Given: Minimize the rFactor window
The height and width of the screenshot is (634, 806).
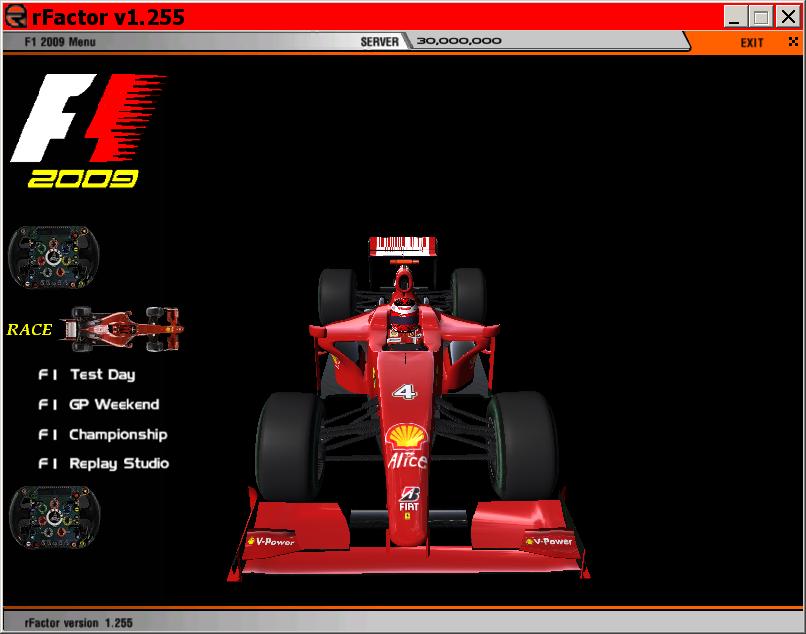Looking at the screenshot, I should 735,16.
